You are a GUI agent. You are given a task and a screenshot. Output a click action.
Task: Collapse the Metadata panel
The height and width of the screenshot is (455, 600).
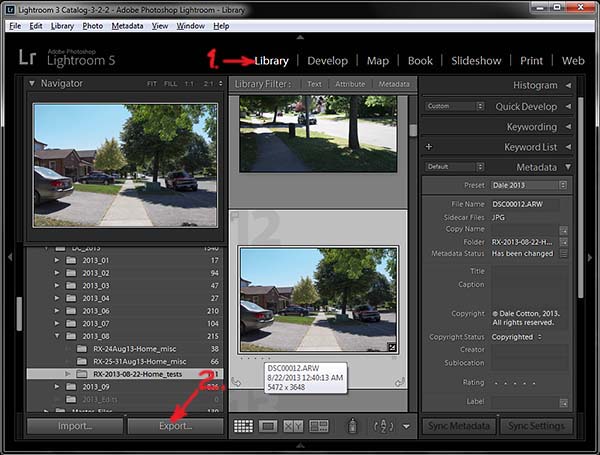[x=568, y=167]
